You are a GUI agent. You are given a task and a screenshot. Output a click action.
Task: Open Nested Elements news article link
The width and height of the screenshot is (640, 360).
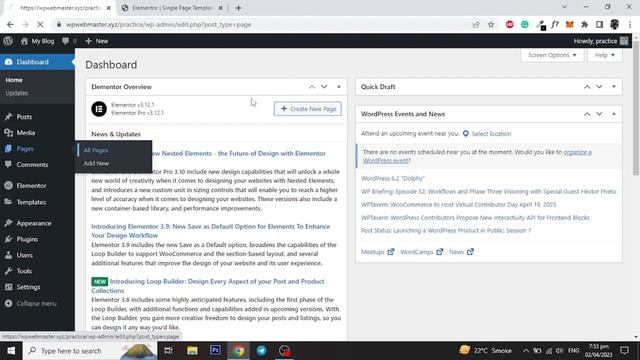239,153
